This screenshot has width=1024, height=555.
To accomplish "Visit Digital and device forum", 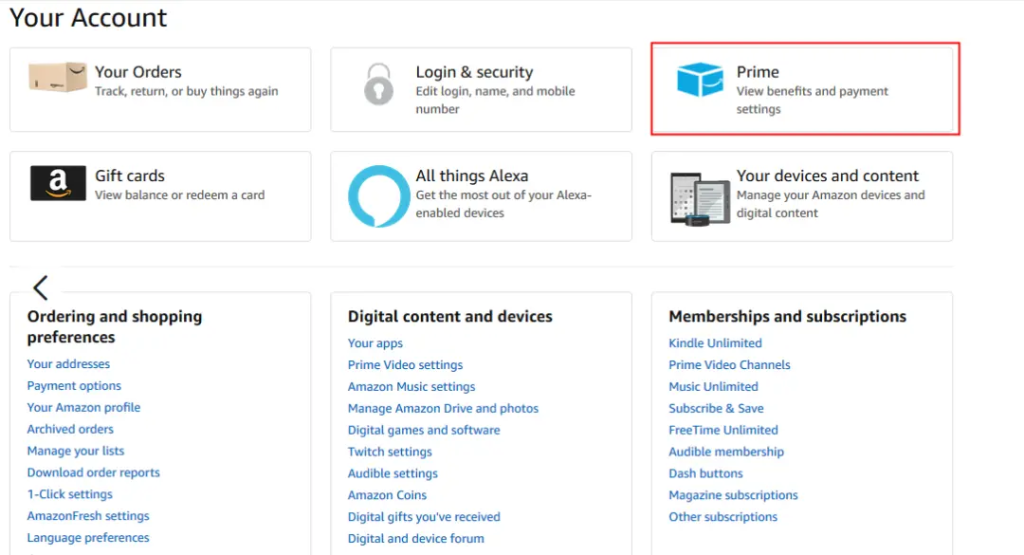I will click(416, 539).
